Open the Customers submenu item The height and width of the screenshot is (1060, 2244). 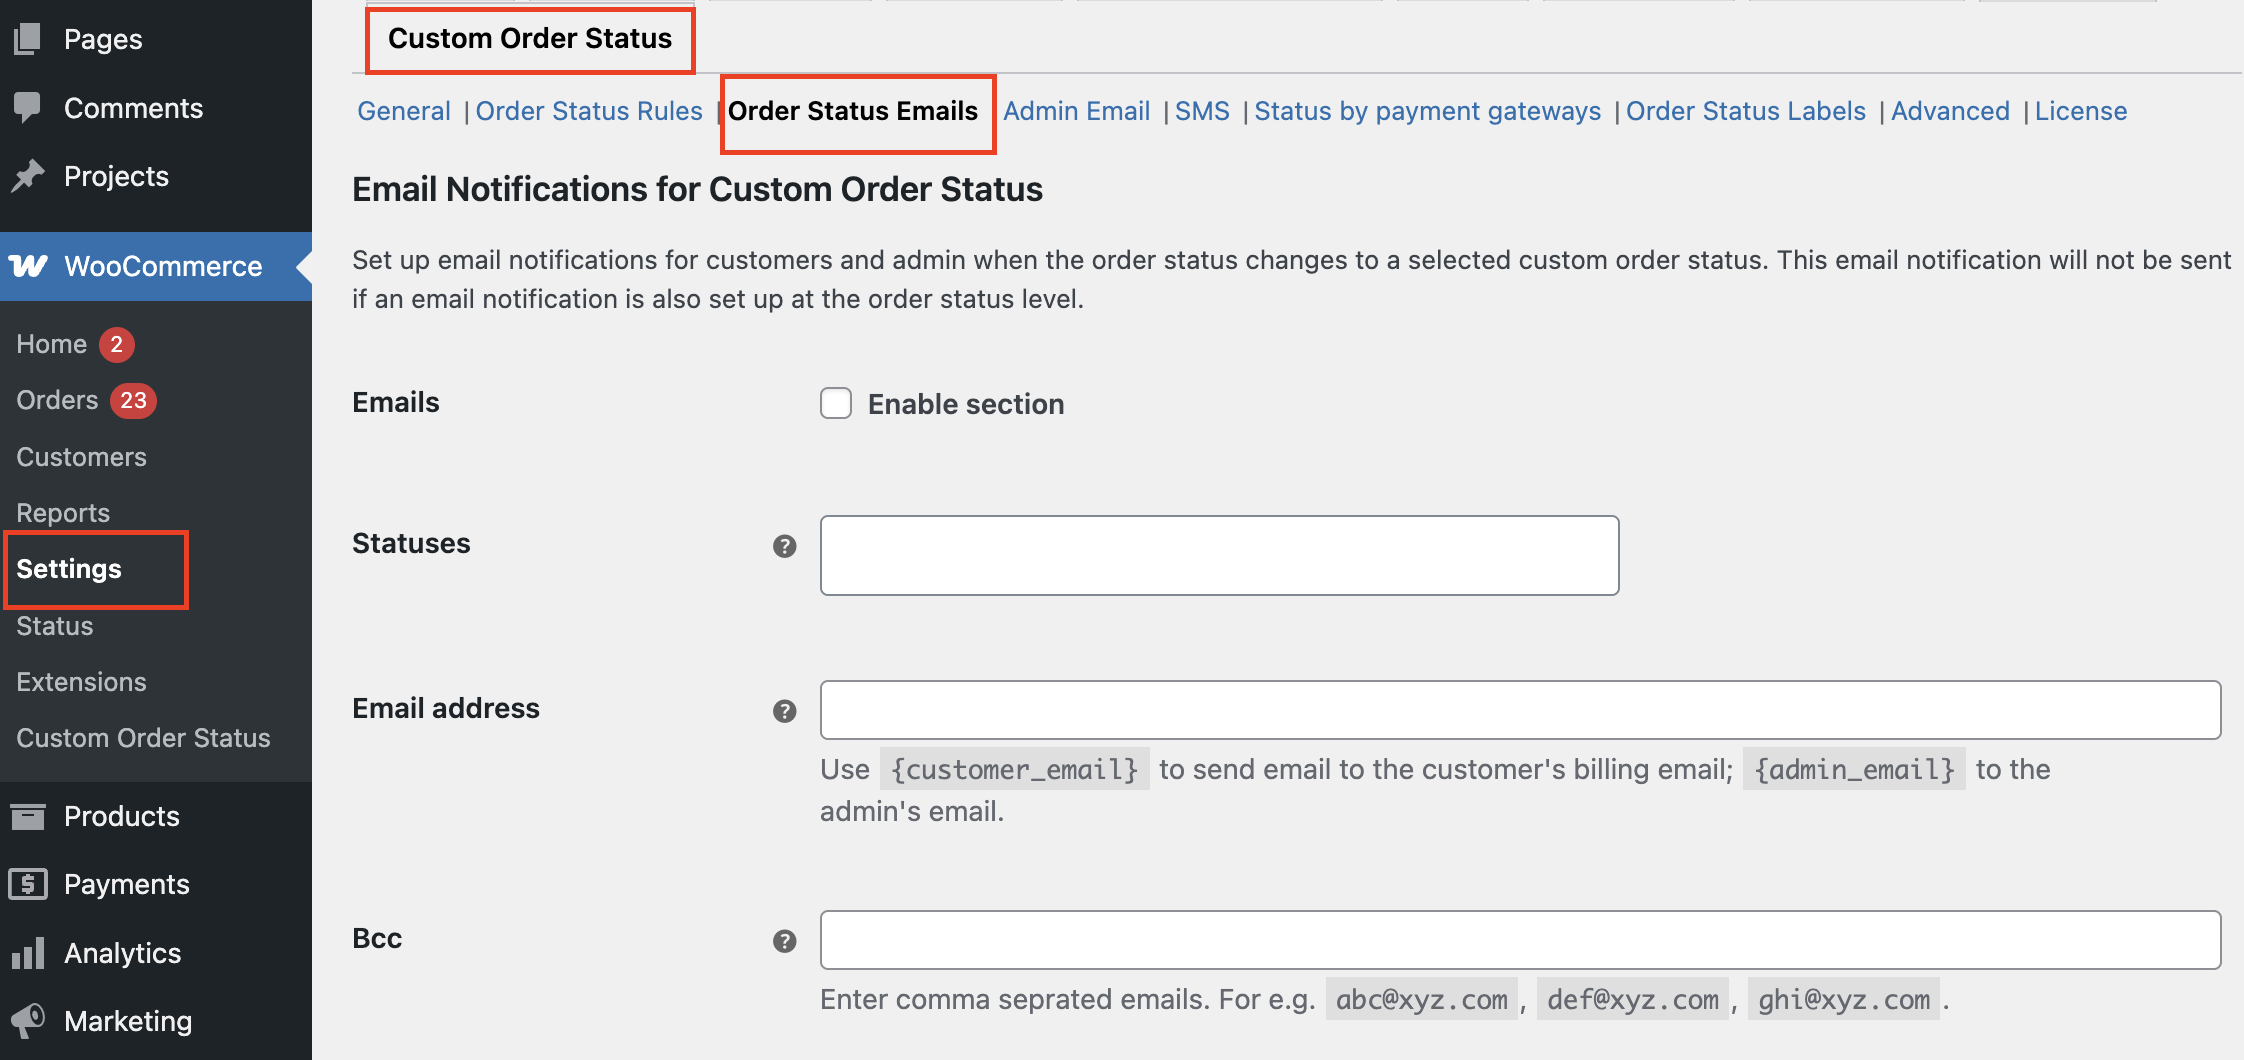[x=82, y=457]
